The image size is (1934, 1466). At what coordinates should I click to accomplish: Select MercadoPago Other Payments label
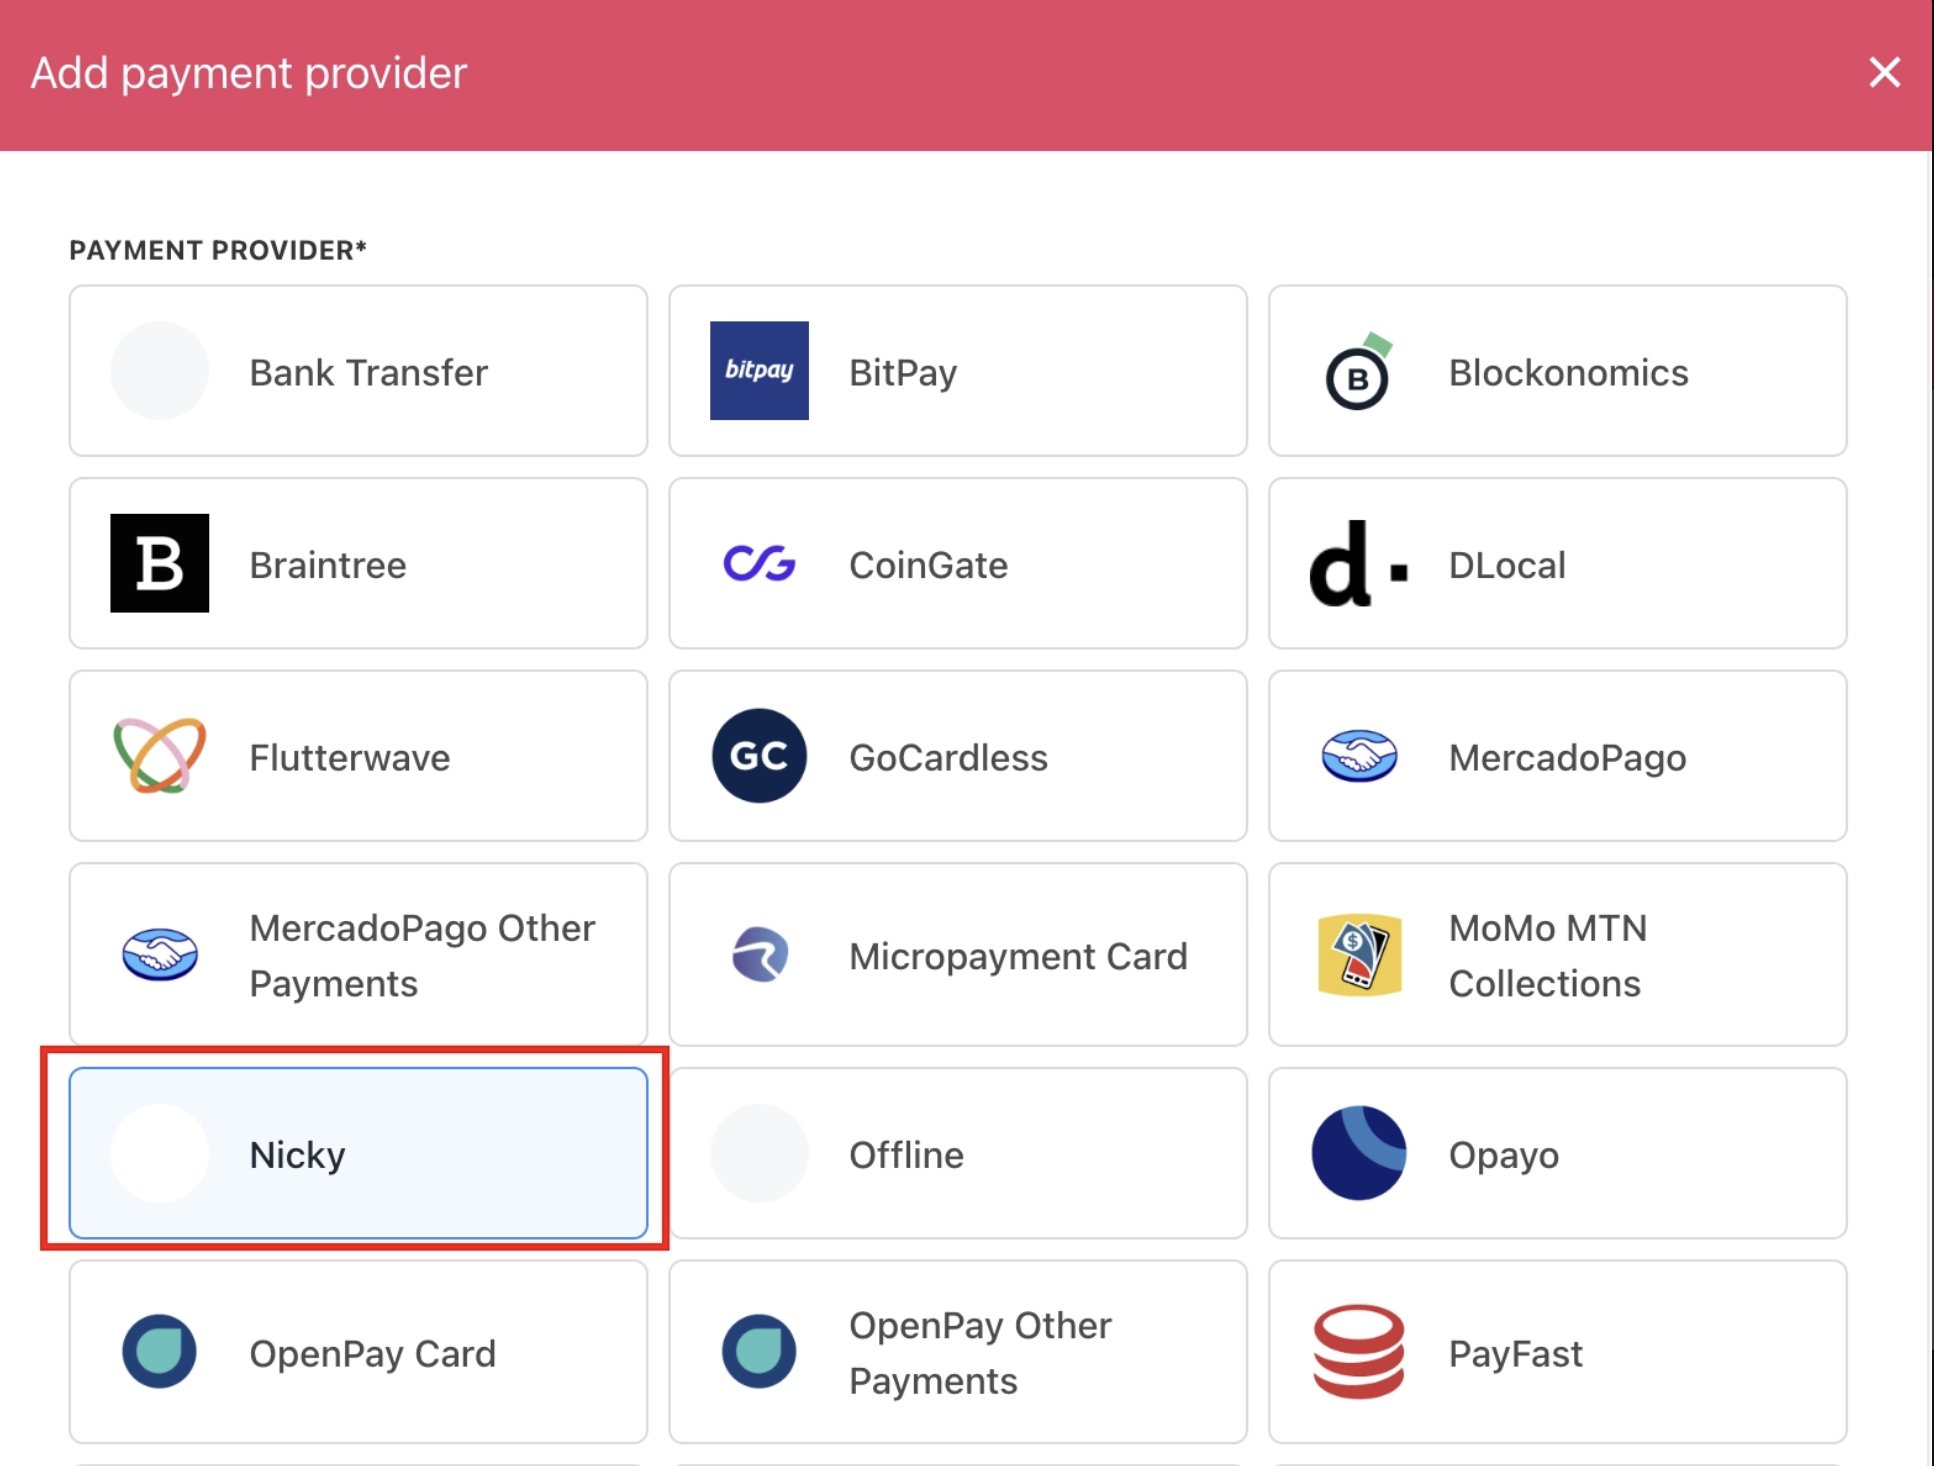(x=422, y=955)
